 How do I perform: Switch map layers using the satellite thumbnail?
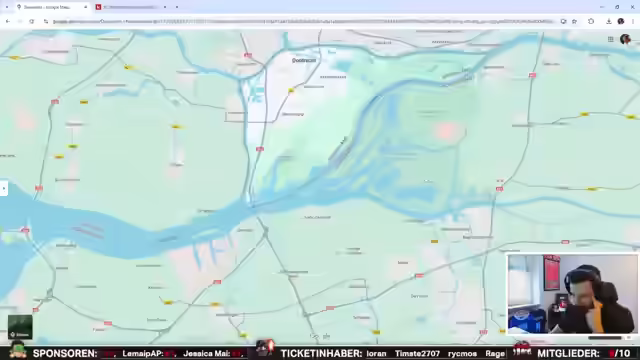click(x=20, y=327)
